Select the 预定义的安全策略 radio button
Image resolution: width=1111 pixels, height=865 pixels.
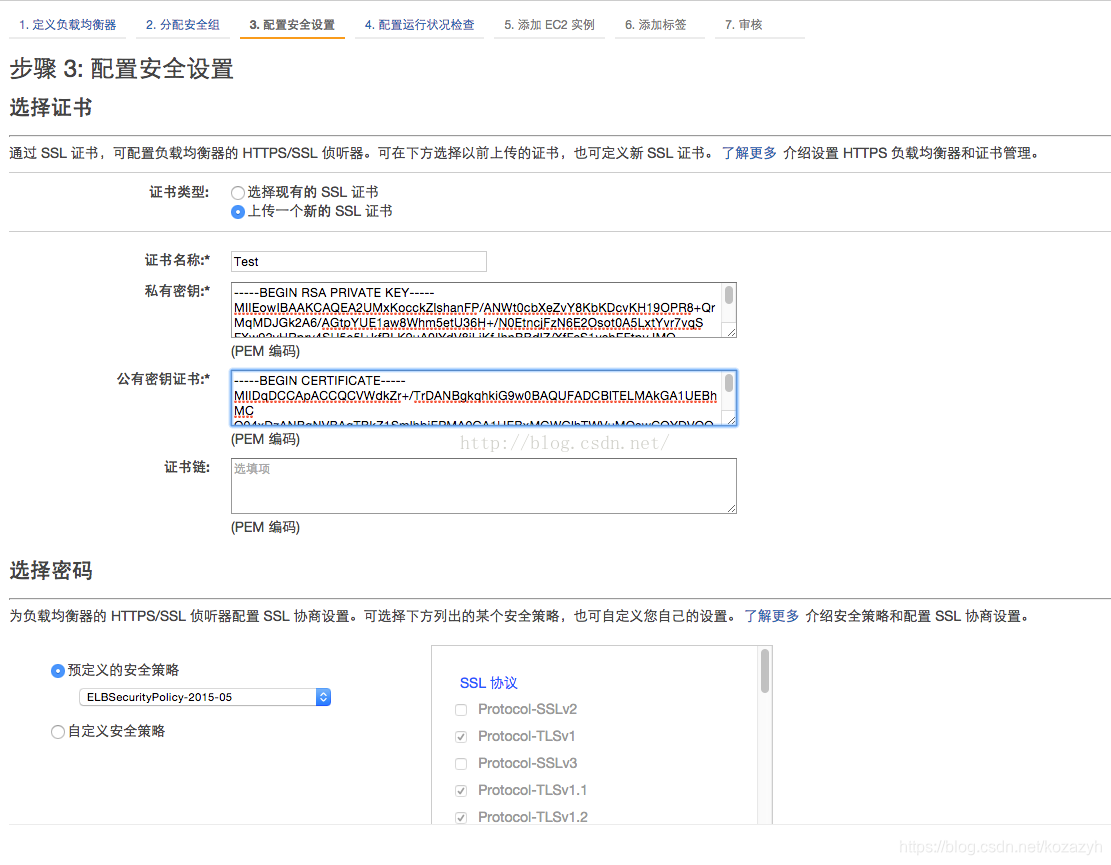[58, 671]
